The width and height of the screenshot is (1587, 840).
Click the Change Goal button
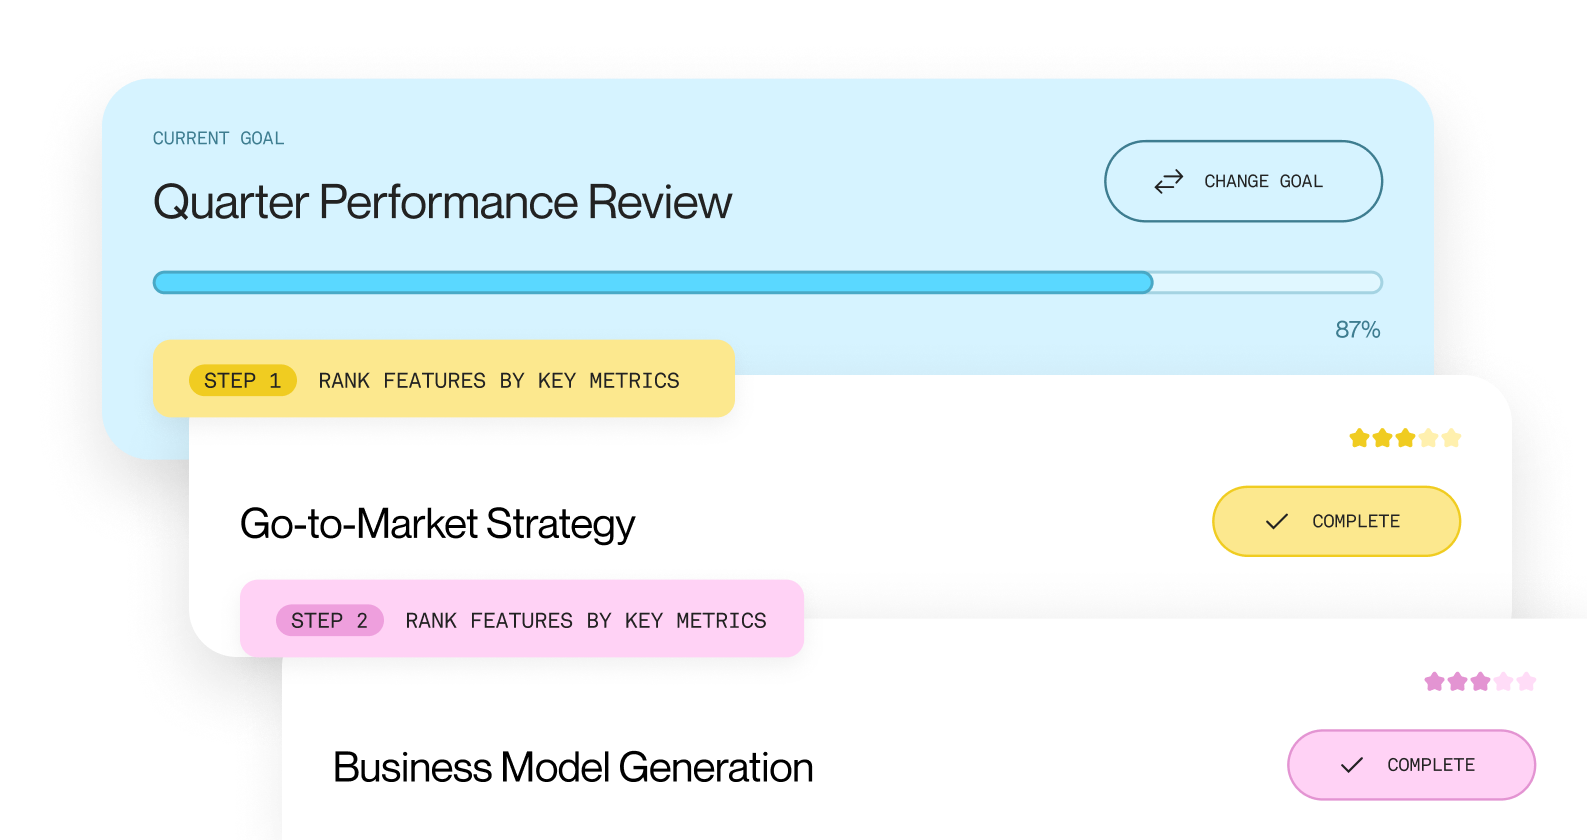[1243, 181]
